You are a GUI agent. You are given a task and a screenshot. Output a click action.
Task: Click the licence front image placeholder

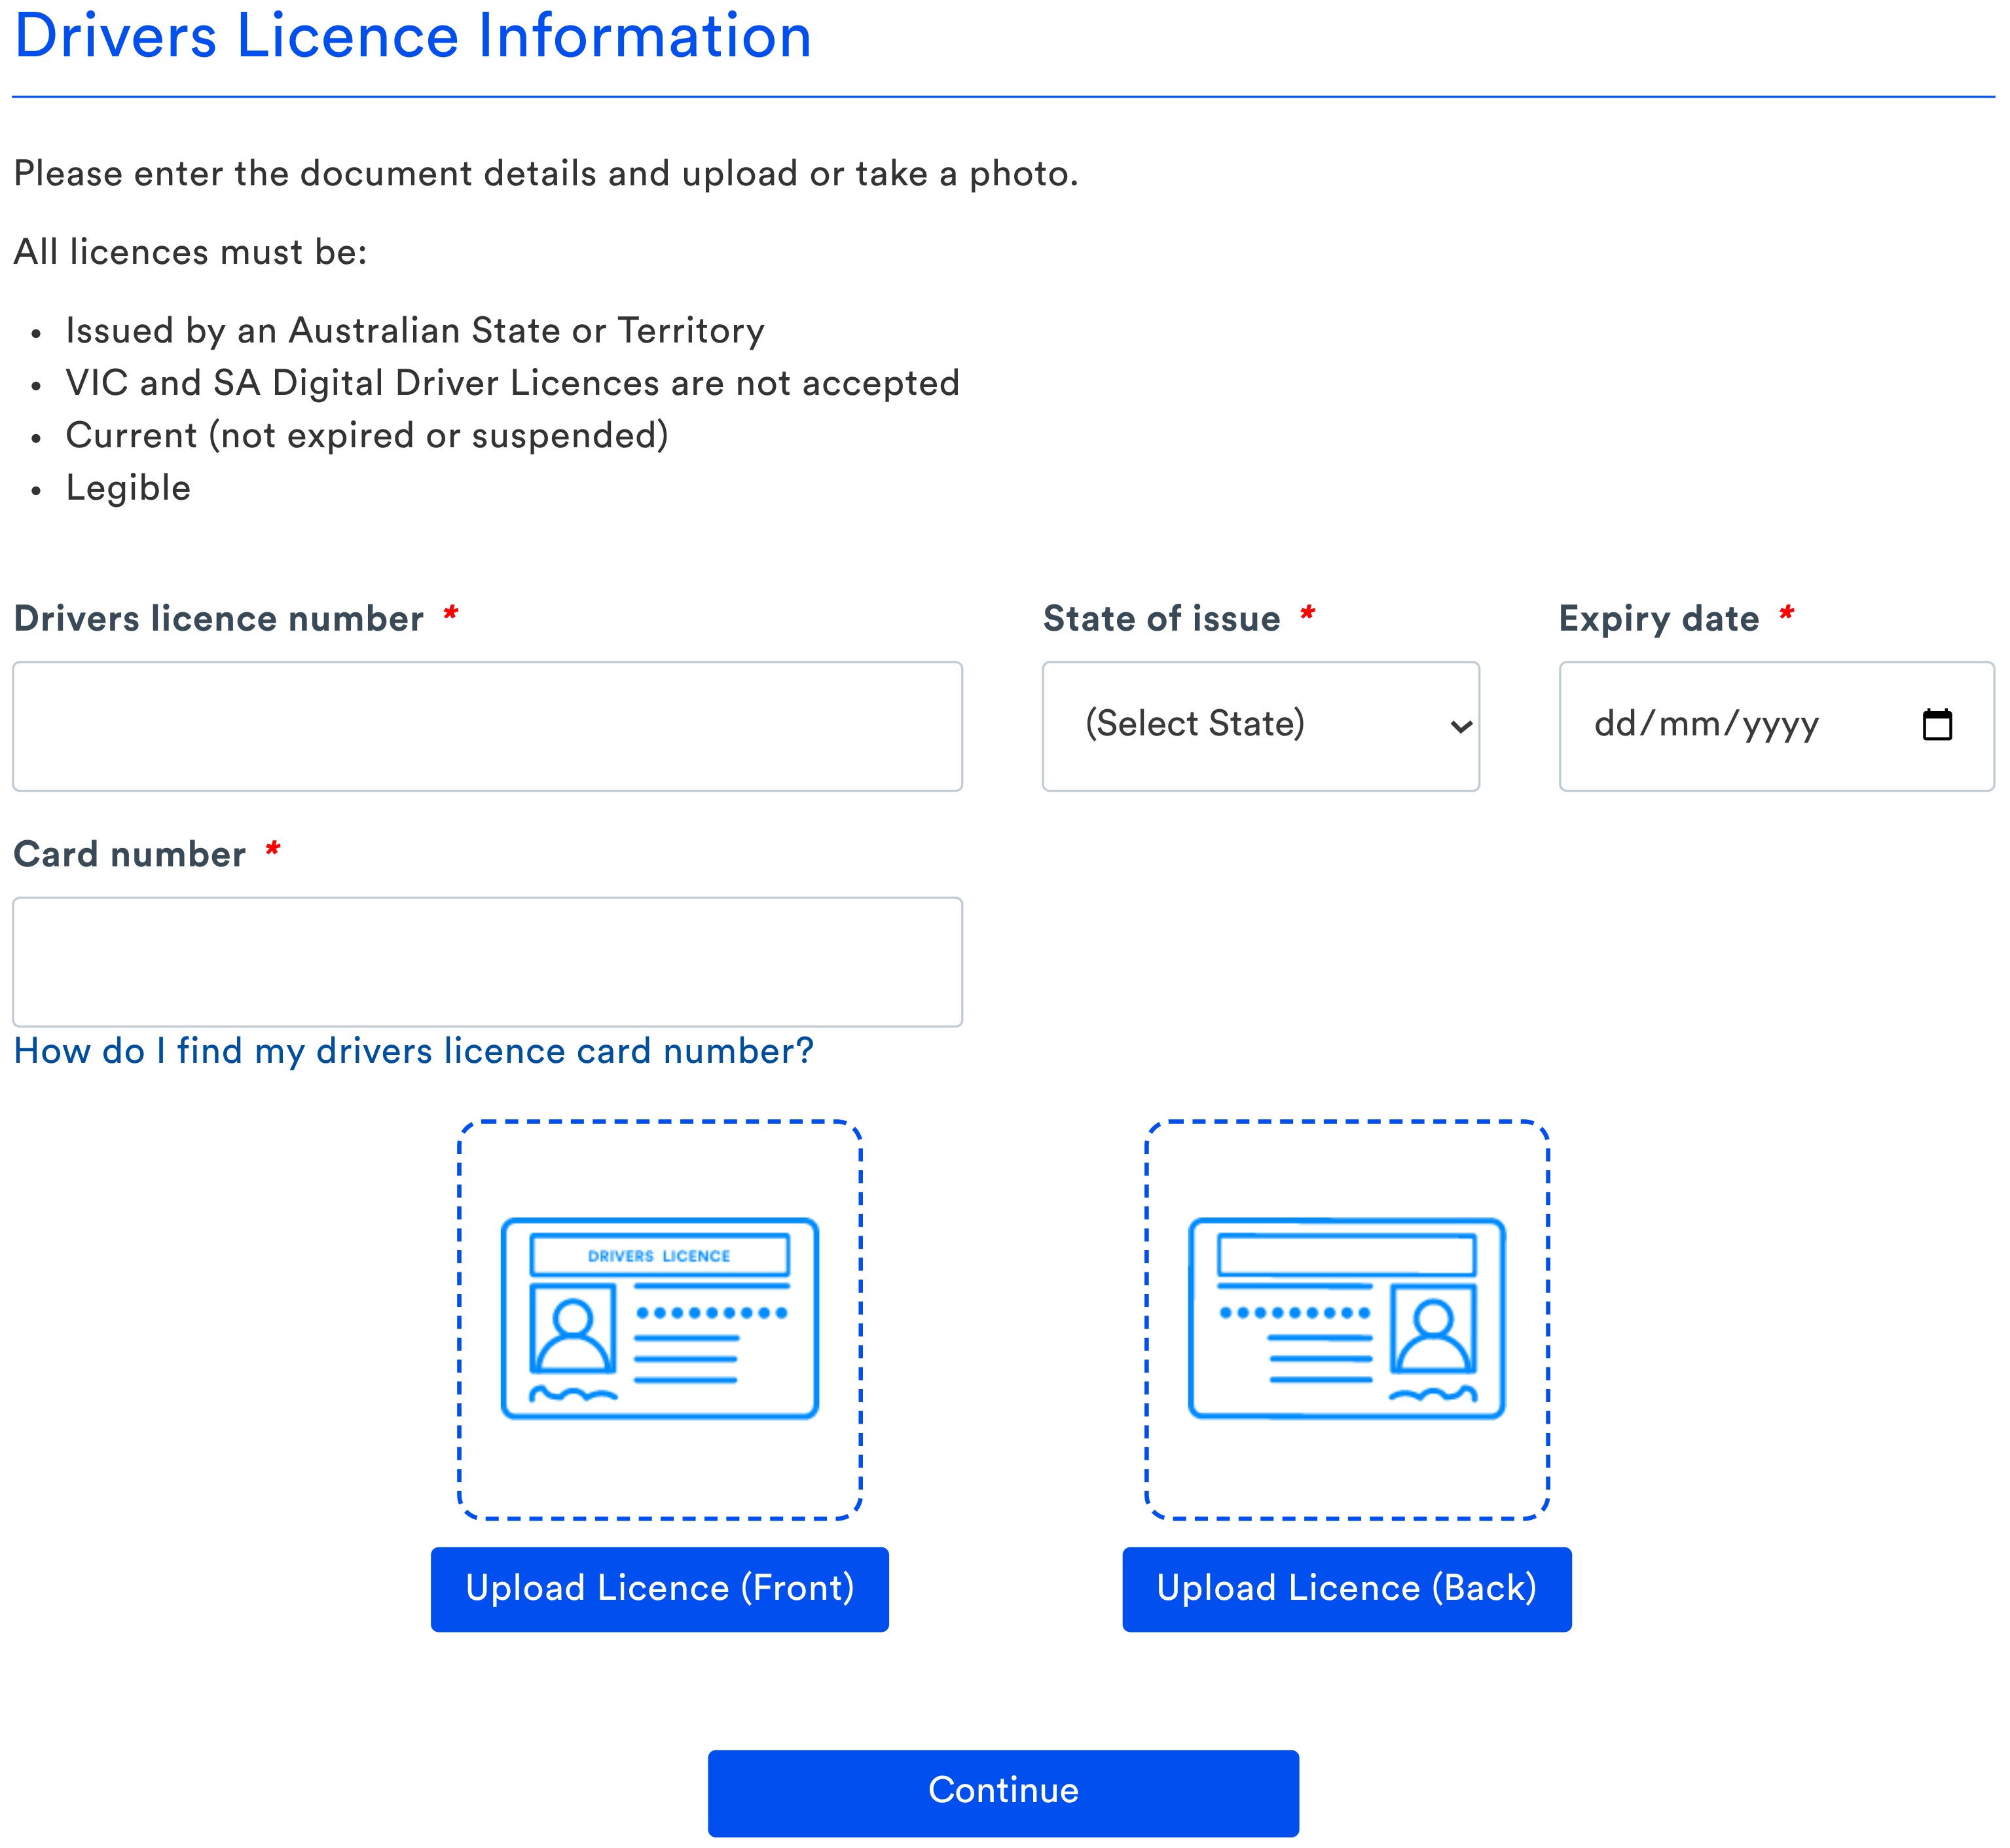point(660,1319)
